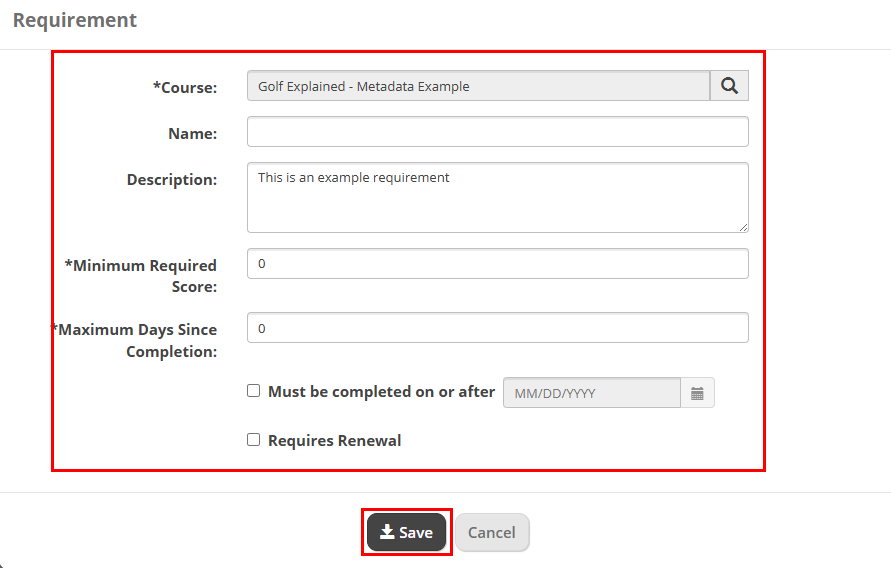The image size is (891, 568).
Task: Click the download arrow icon on Save
Action: coord(388,532)
